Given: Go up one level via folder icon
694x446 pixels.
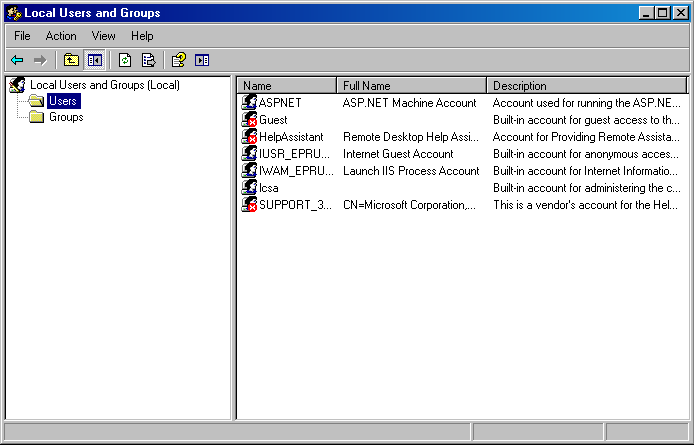Looking at the screenshot, I should tap(71, 60).
